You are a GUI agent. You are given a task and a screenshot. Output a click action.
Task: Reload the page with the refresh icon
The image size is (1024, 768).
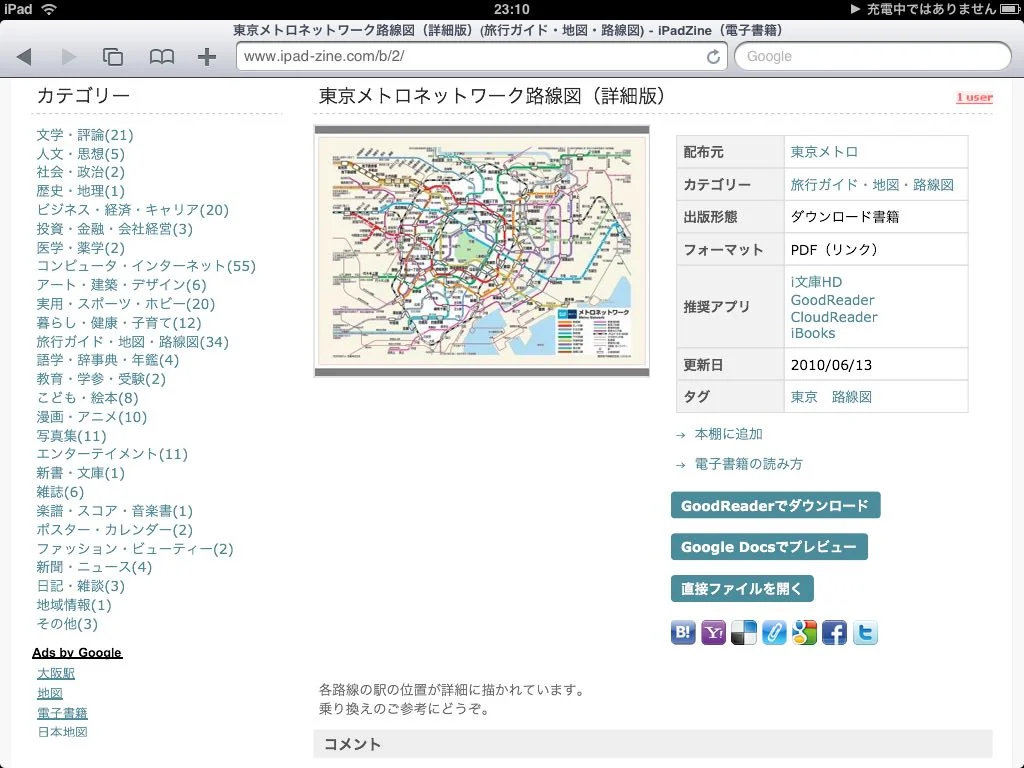(713, 57)
